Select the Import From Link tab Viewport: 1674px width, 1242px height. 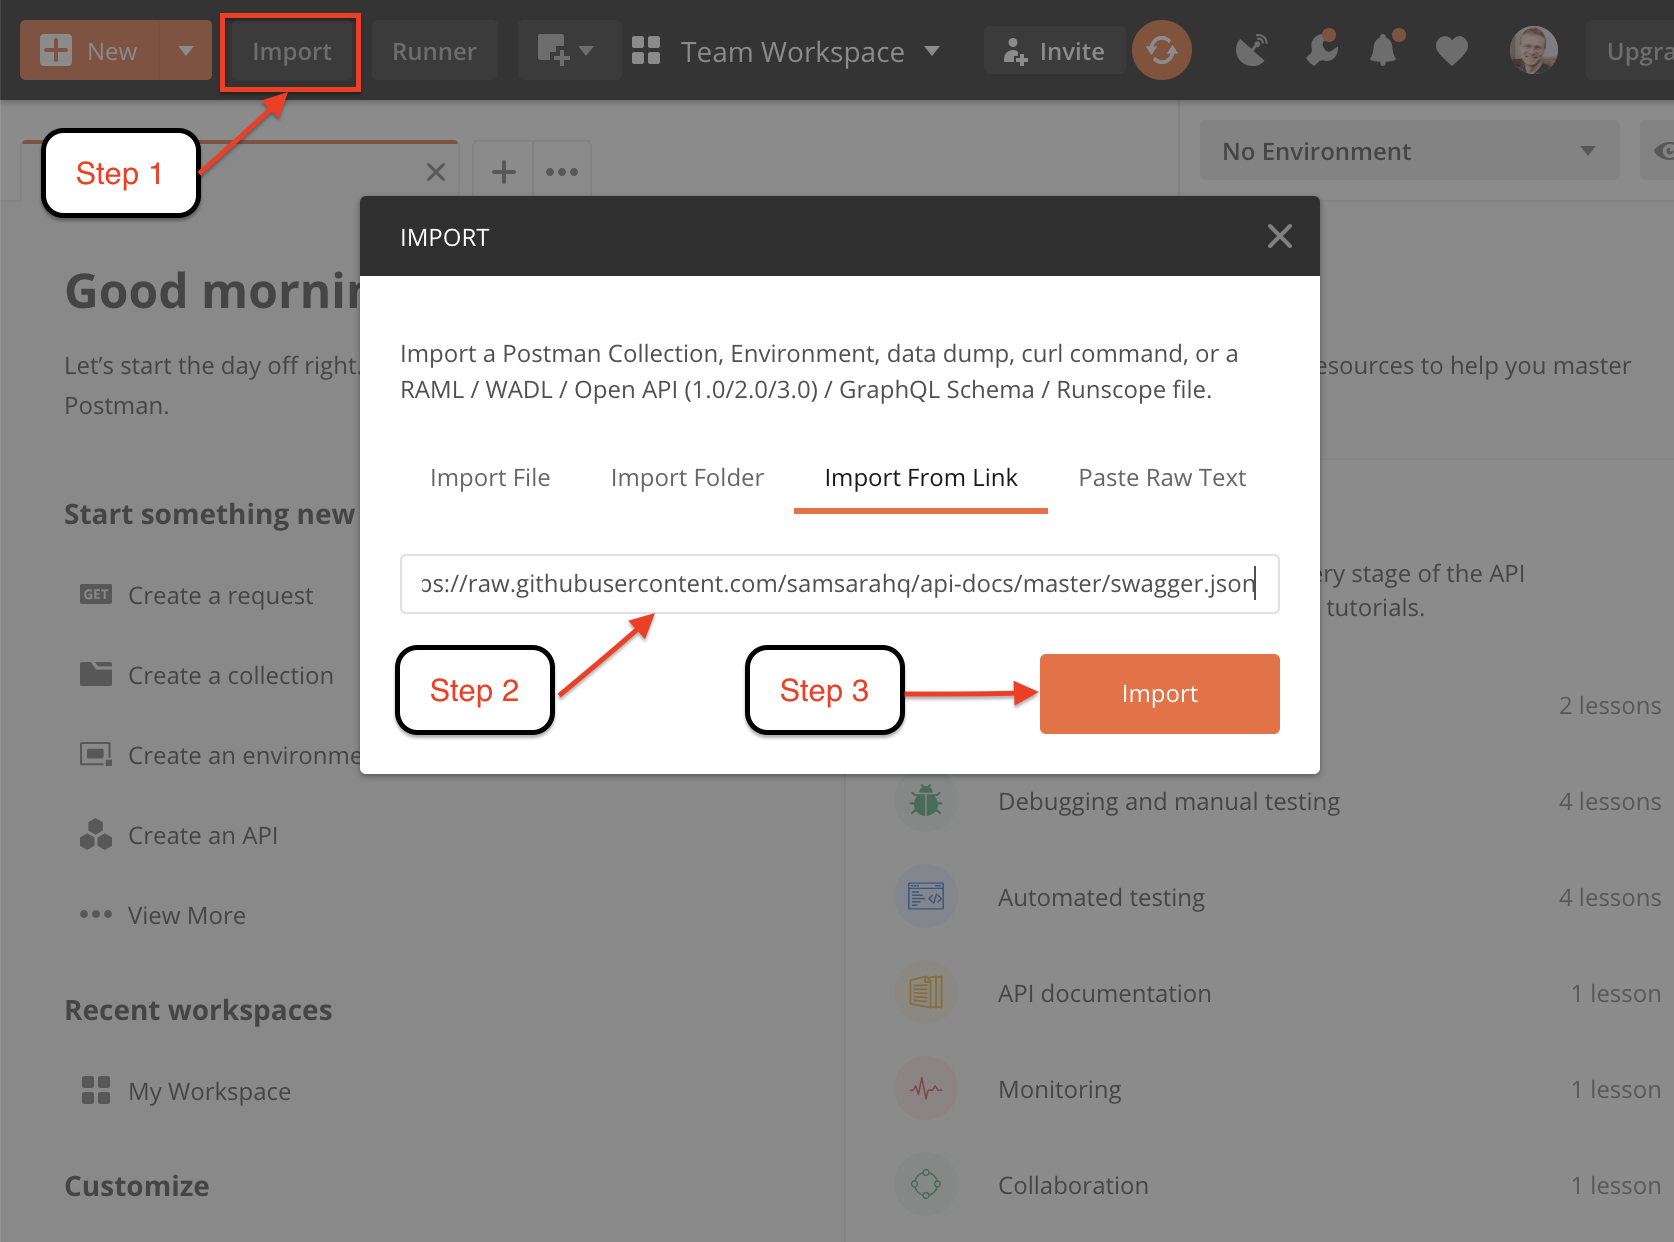pos(921,478)
